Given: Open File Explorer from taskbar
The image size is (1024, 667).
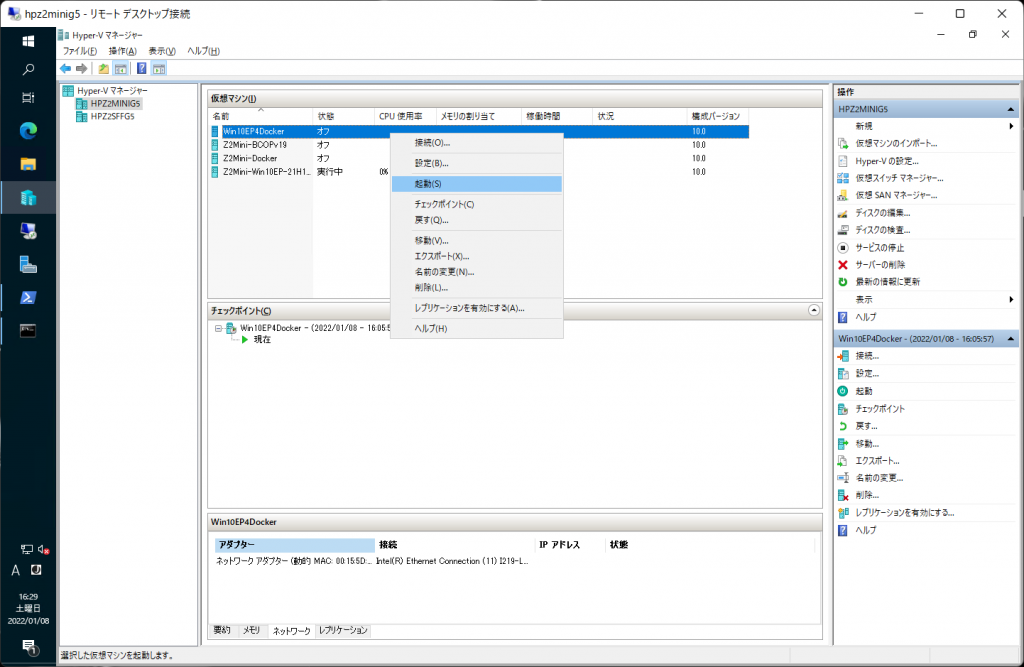Looking at the screenshot, I should pyautogui.click(x=28, y=164).
